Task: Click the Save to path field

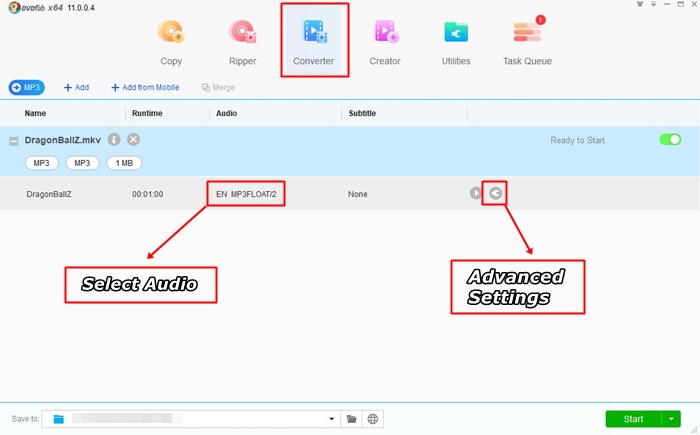Action: tap(191, 419)
